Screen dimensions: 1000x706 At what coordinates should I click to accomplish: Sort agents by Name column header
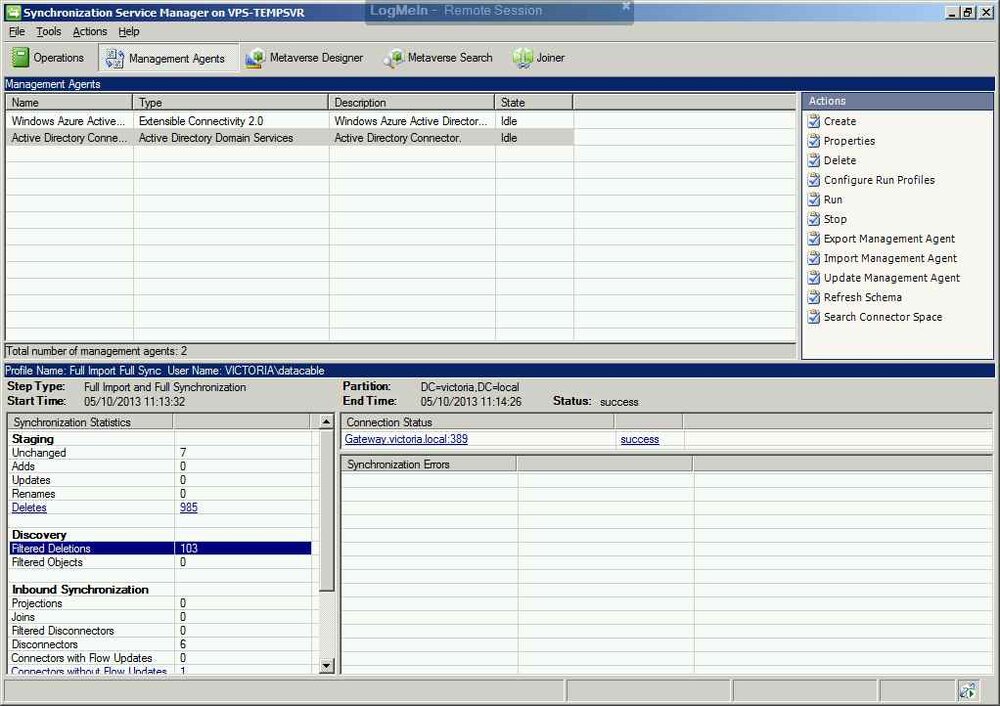point(69,103)
